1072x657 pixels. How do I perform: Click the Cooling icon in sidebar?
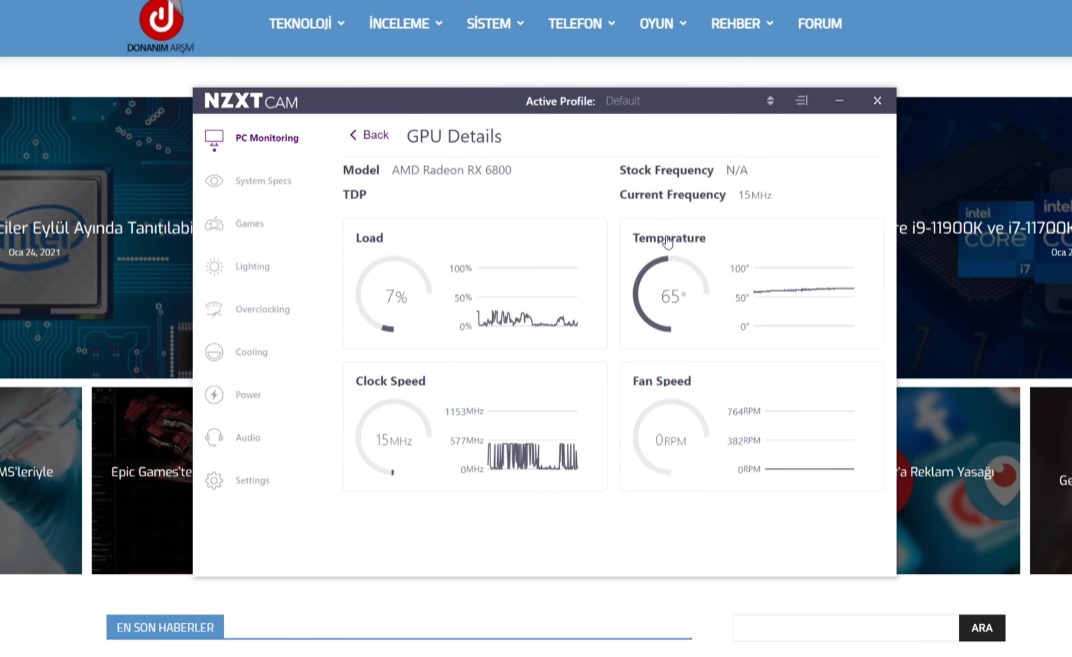214,352
